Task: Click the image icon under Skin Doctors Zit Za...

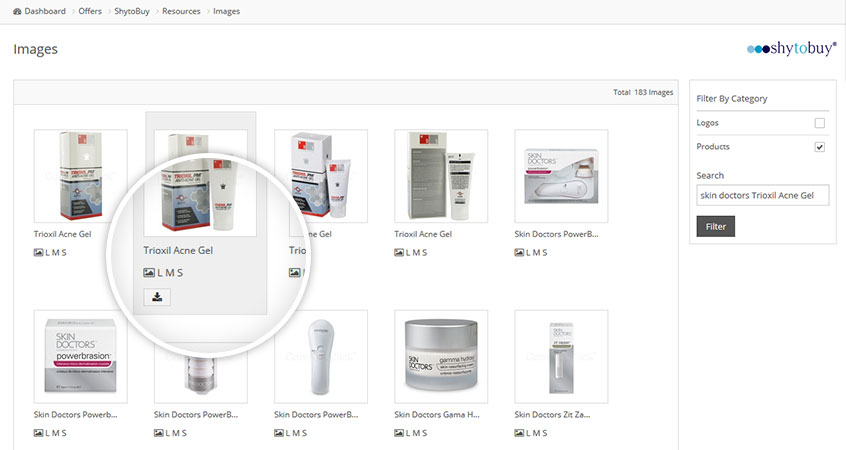Action: point(519,433)
